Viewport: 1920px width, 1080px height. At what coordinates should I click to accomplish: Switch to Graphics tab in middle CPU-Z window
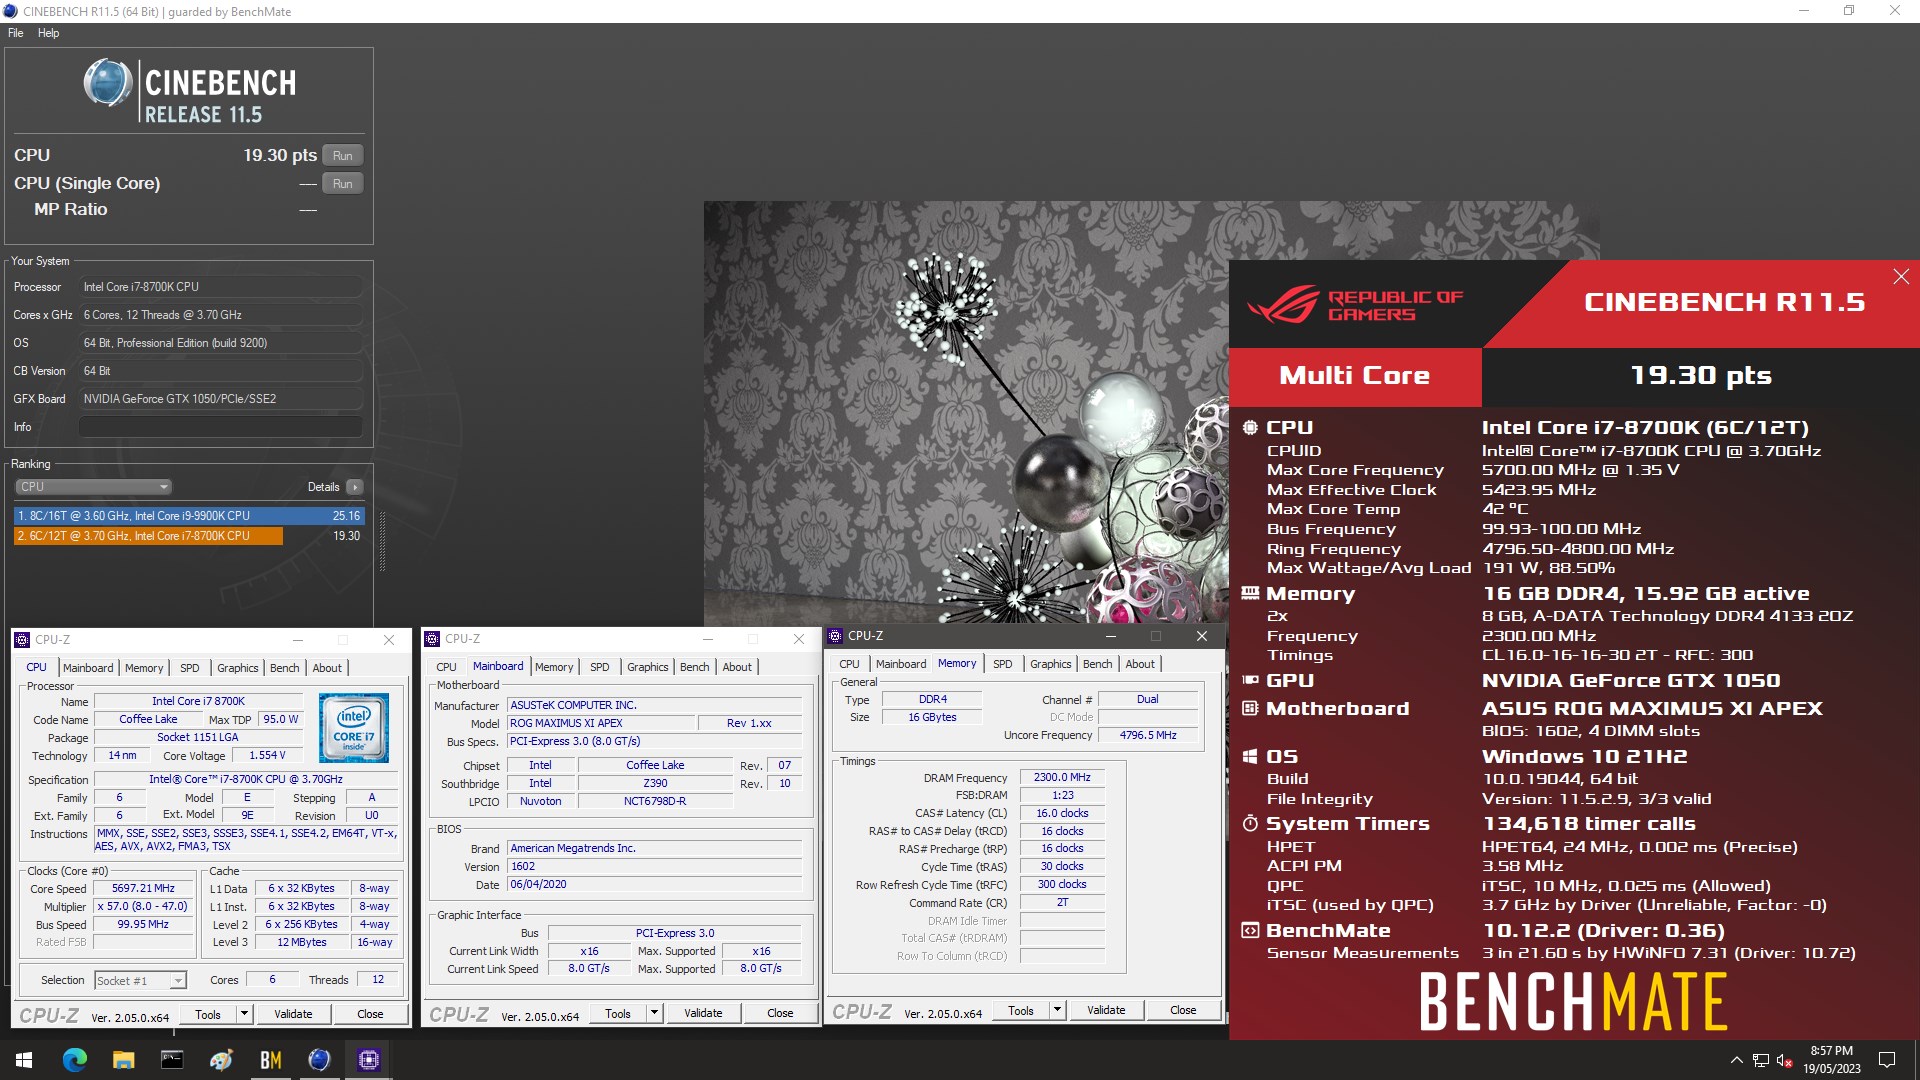coord(648,667)
